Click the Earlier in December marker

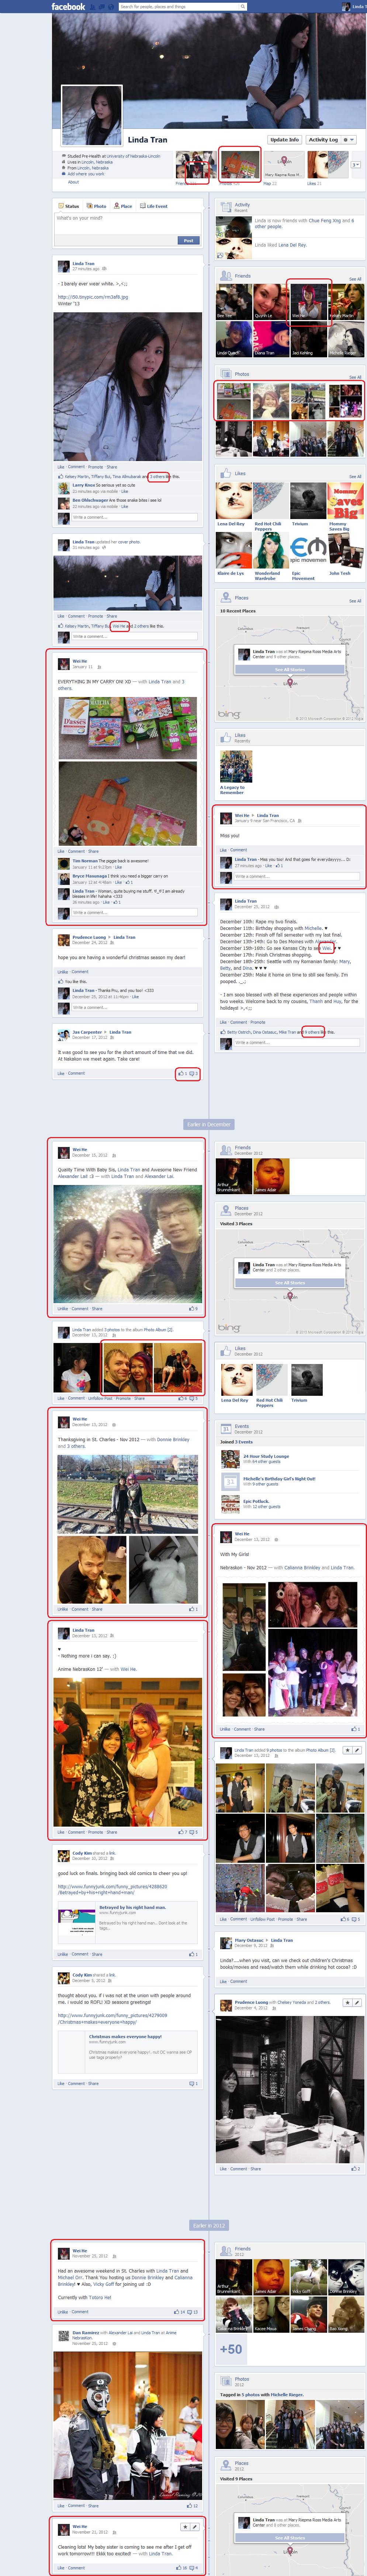(209, 1124)
